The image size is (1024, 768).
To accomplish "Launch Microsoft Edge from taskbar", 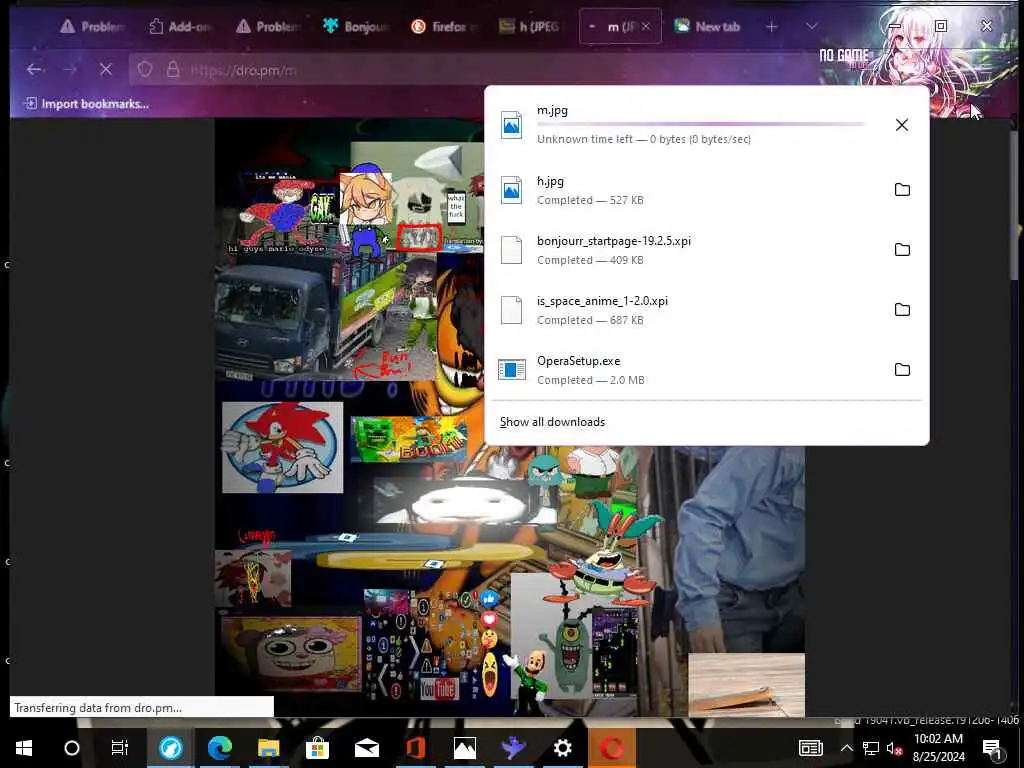I will (220, 748).
